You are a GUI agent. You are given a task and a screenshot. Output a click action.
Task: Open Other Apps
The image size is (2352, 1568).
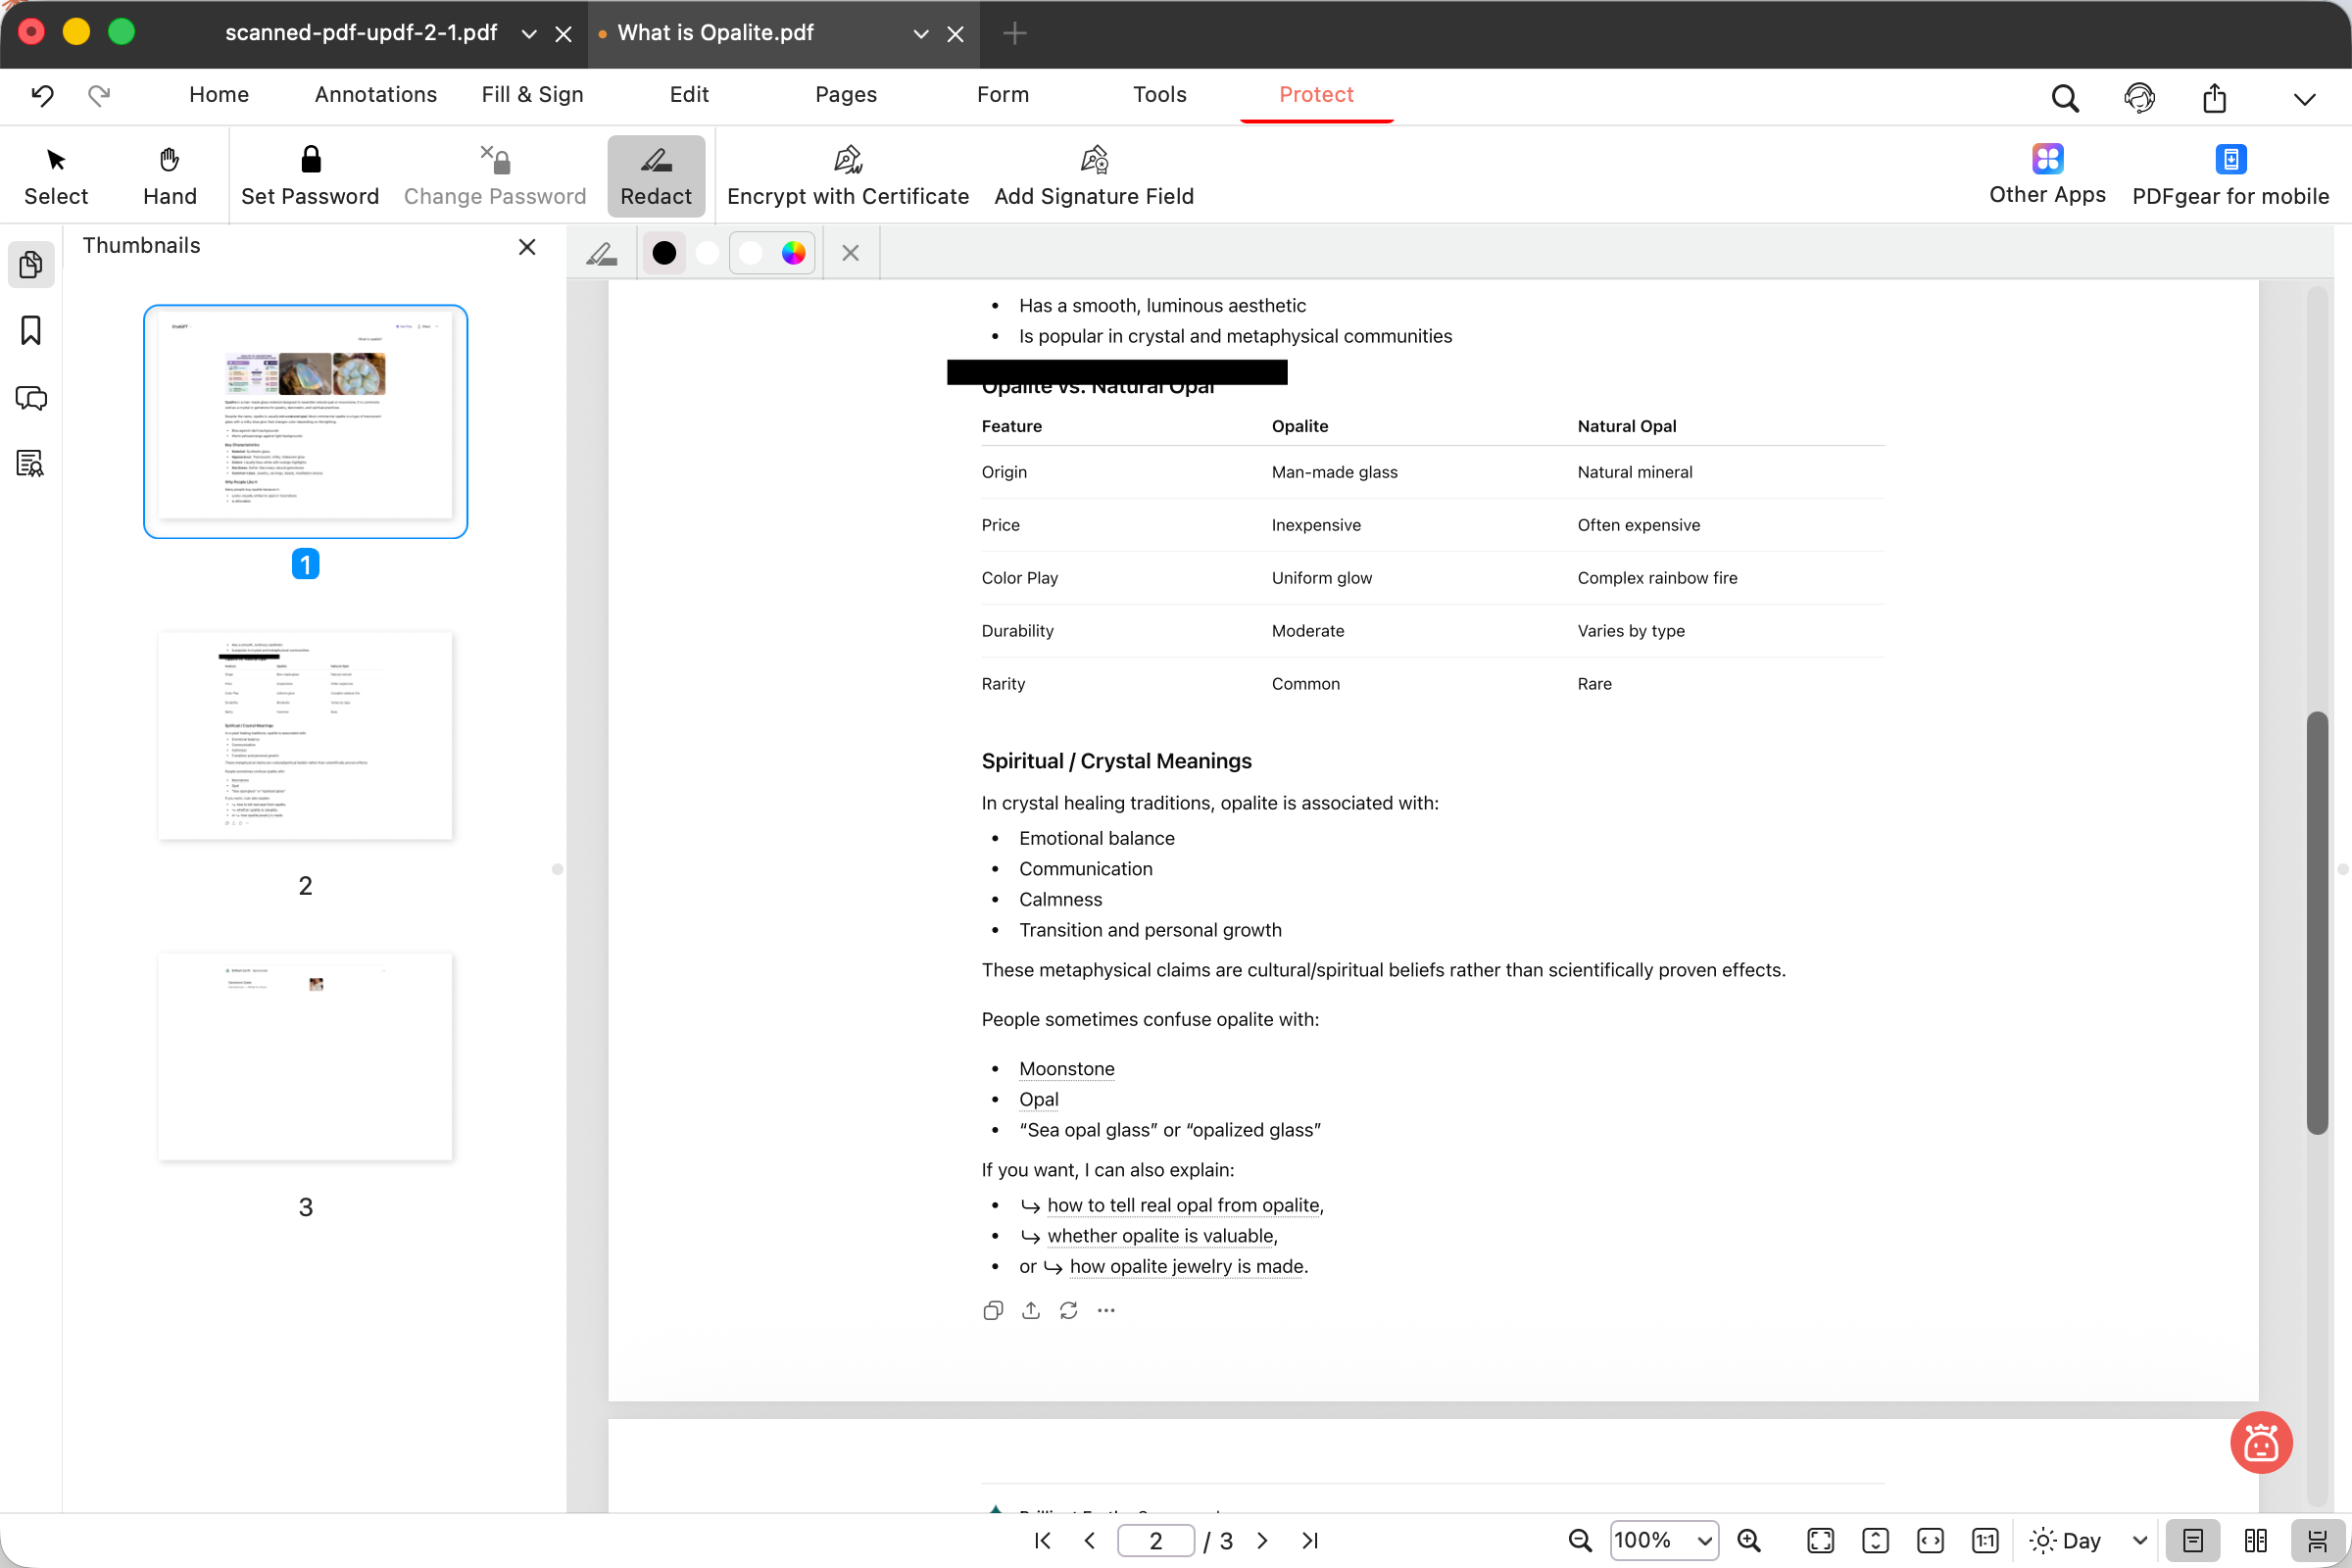[2047, 174]
